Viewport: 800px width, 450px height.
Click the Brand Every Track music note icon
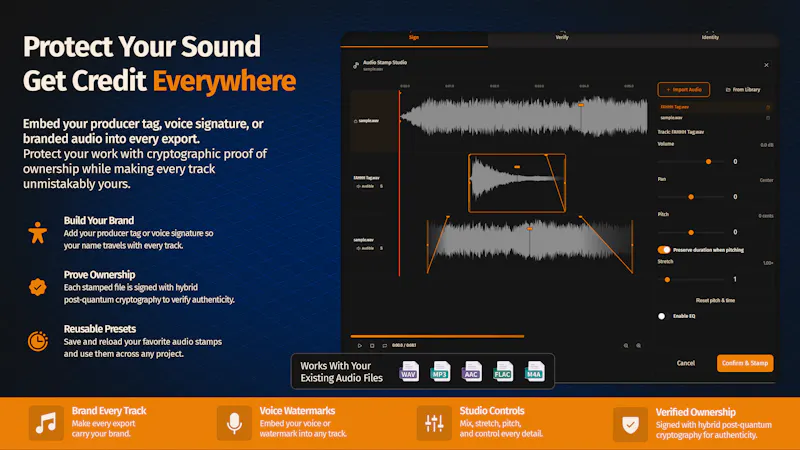(x=46, y=423)
